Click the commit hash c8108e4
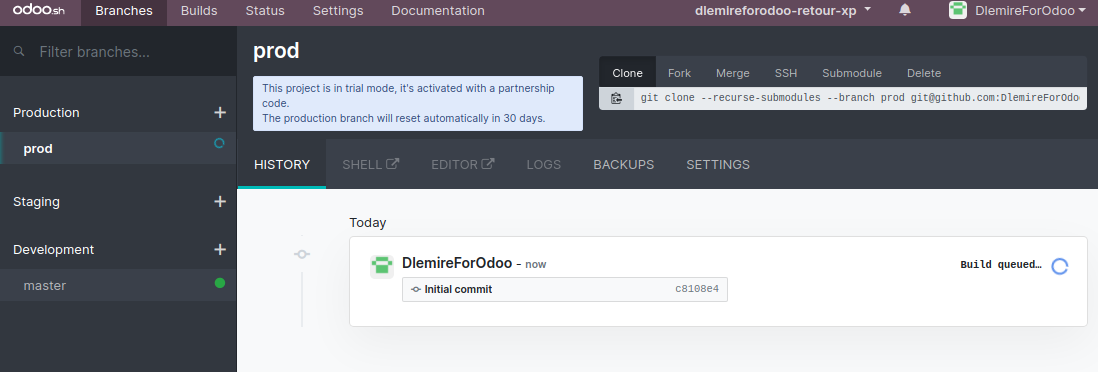 pyautogui.click(x=697, y=289)
